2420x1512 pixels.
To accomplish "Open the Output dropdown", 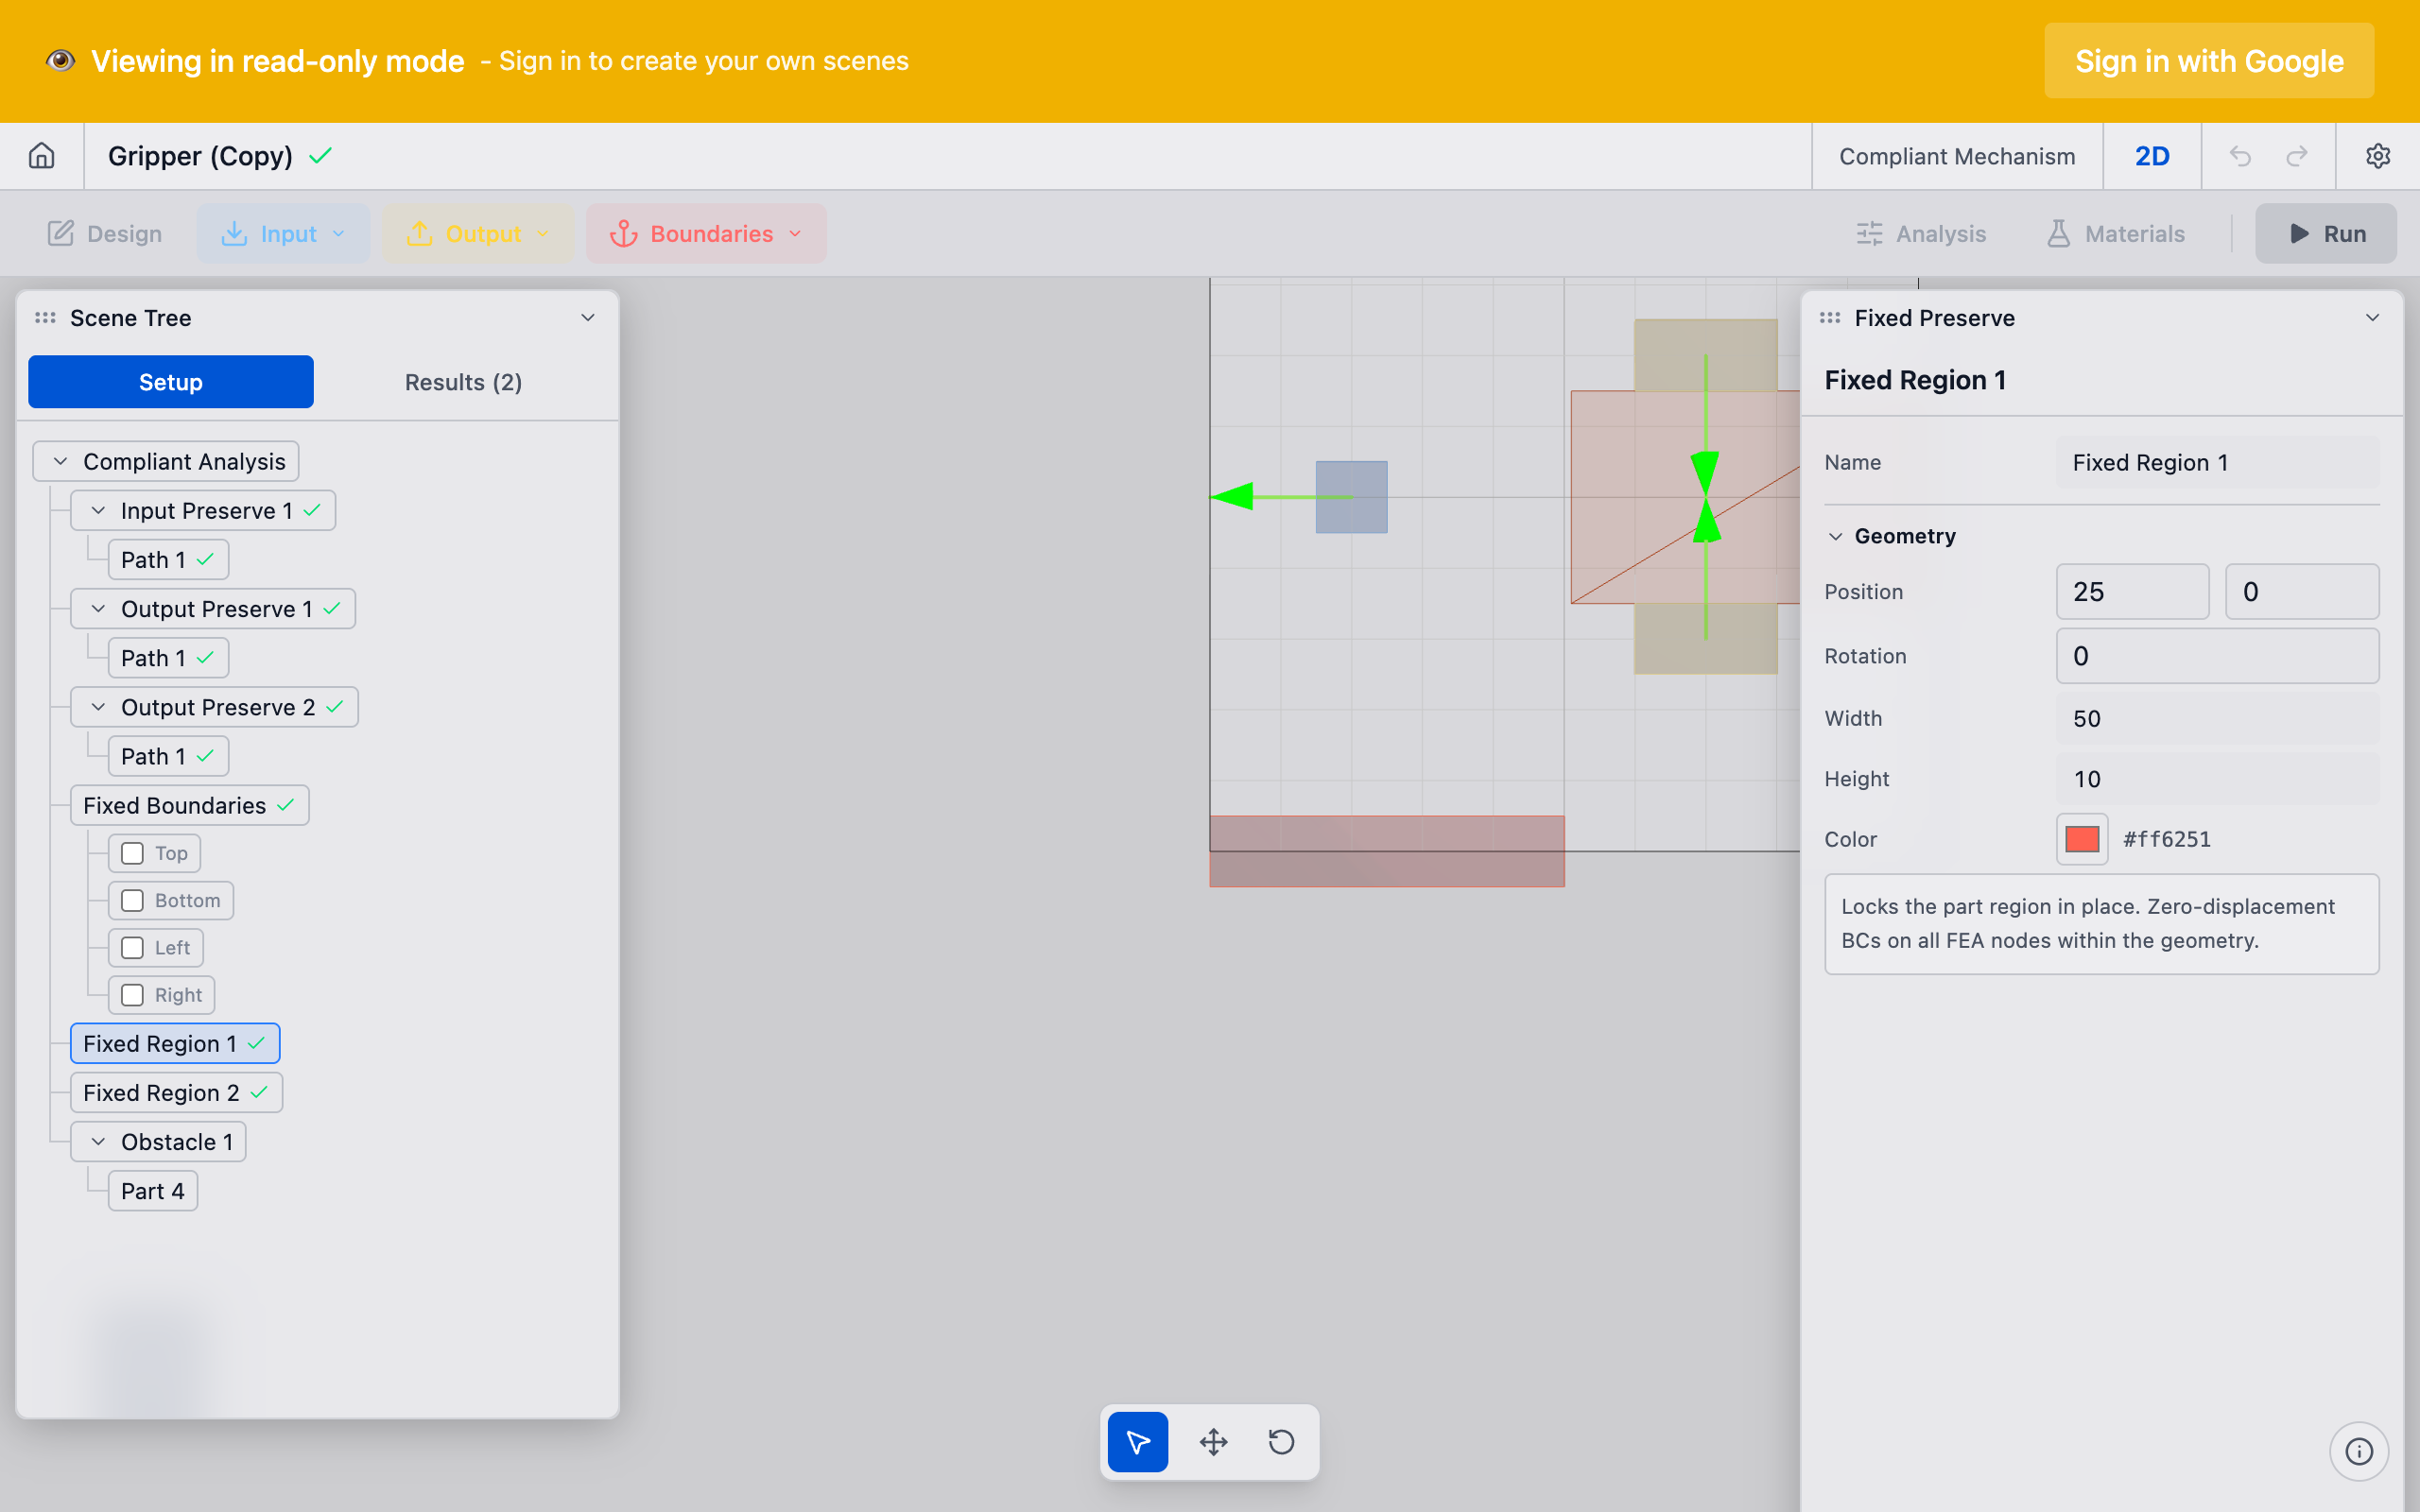I will tap(477, 234).
